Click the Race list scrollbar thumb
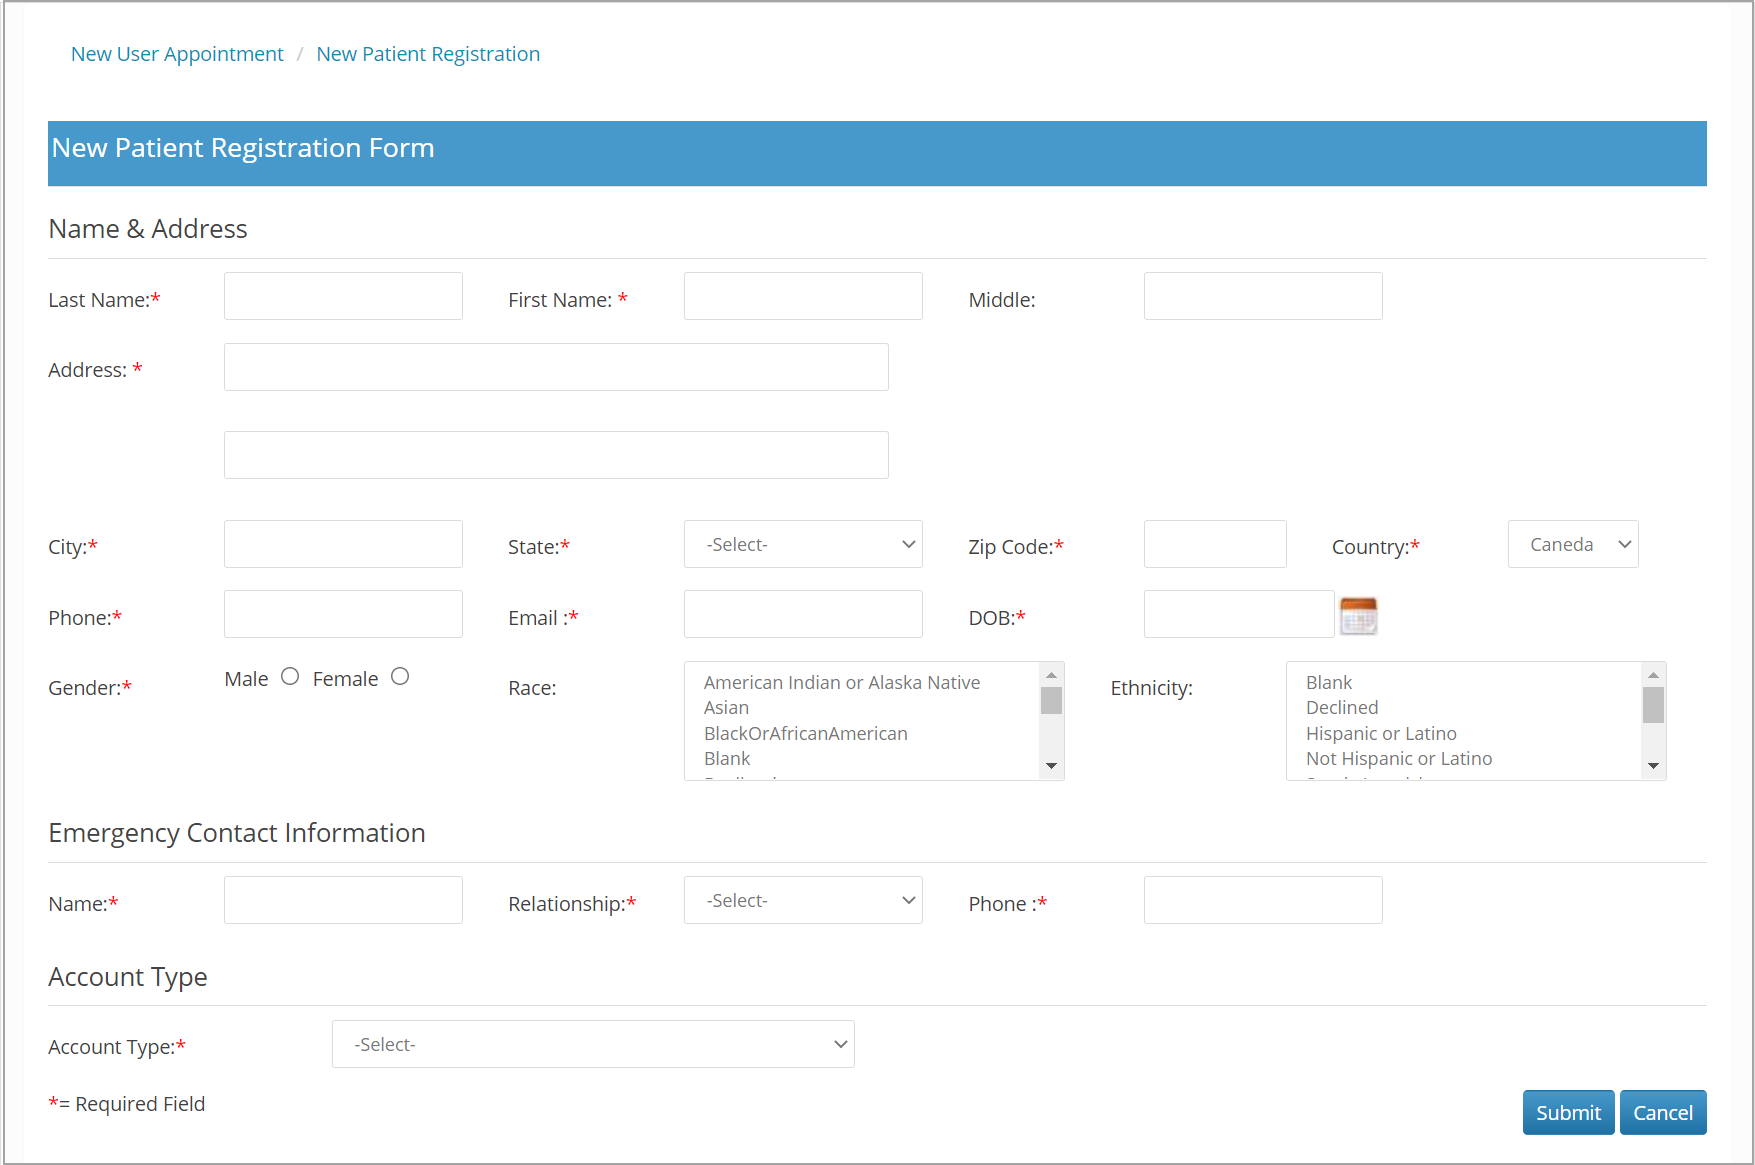 (x=1051, y=700)
